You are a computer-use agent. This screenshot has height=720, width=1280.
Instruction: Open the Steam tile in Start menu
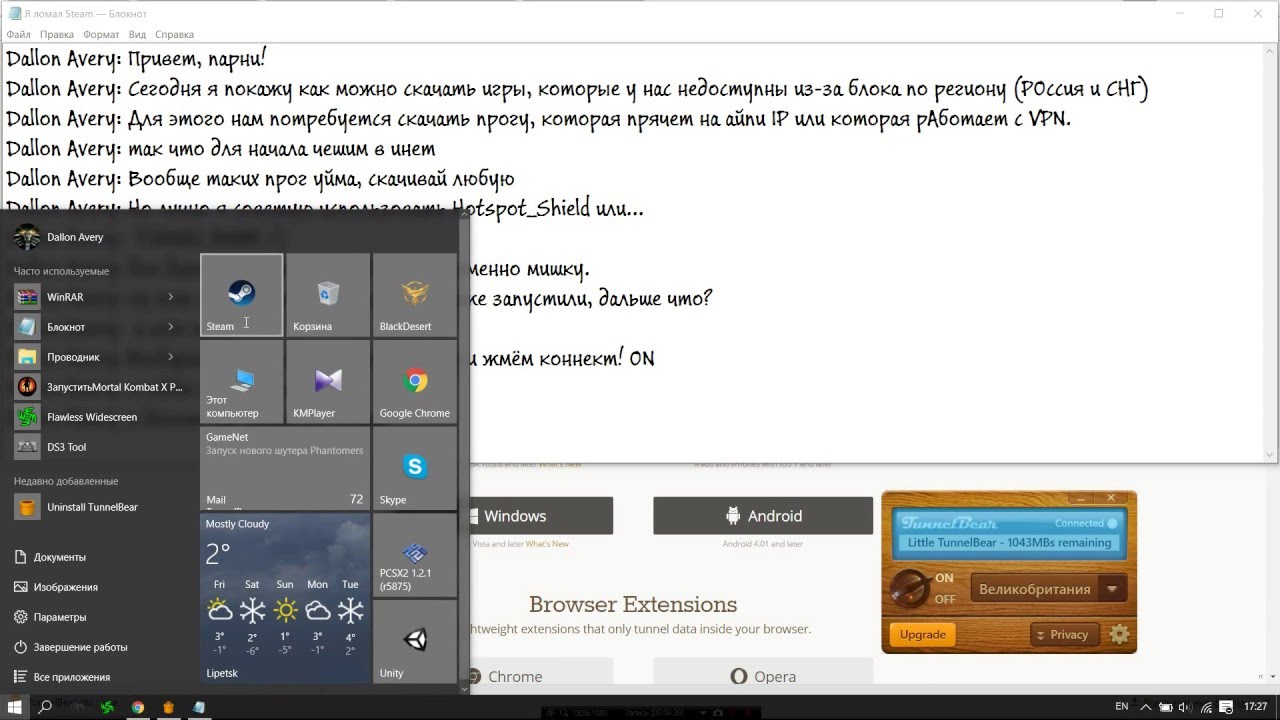pyautogui.click(x=242, y=295)
